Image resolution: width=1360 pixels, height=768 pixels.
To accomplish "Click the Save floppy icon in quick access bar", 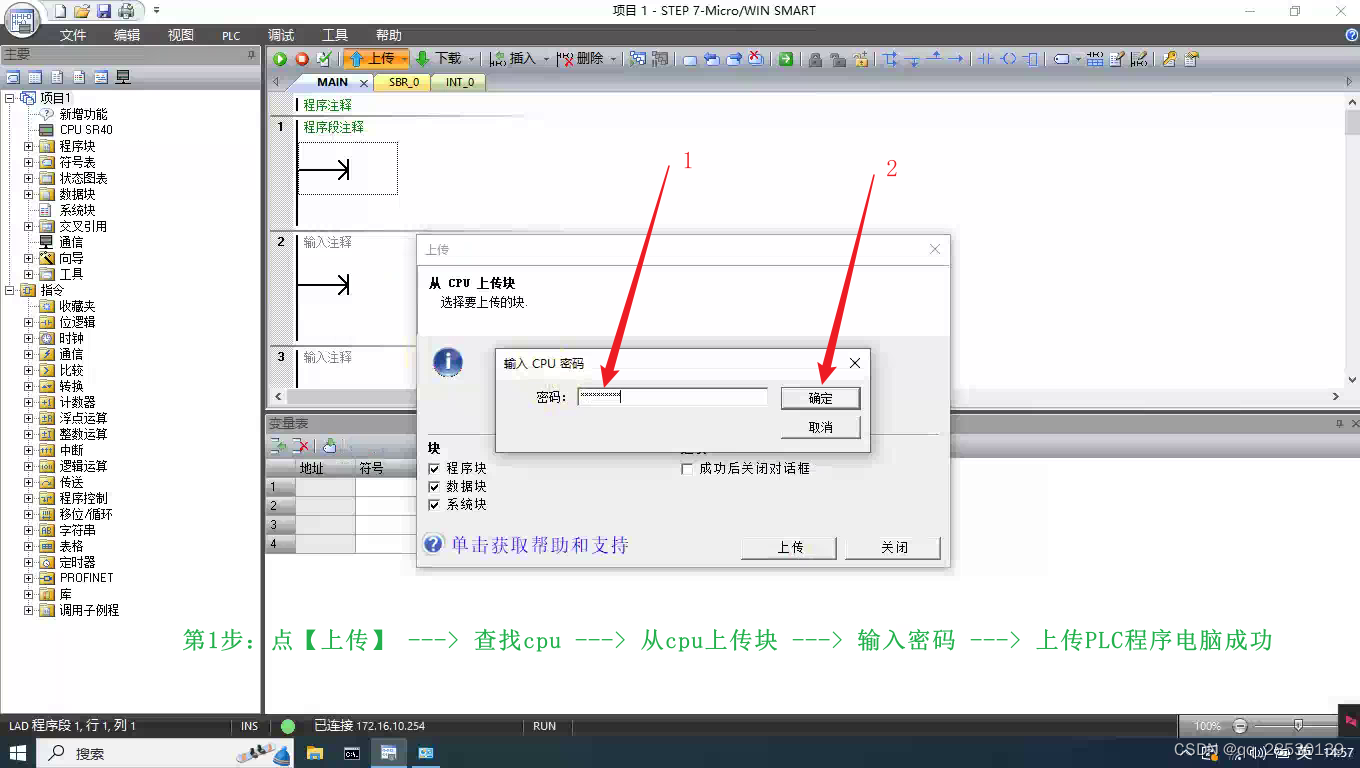I will (104, 11).
